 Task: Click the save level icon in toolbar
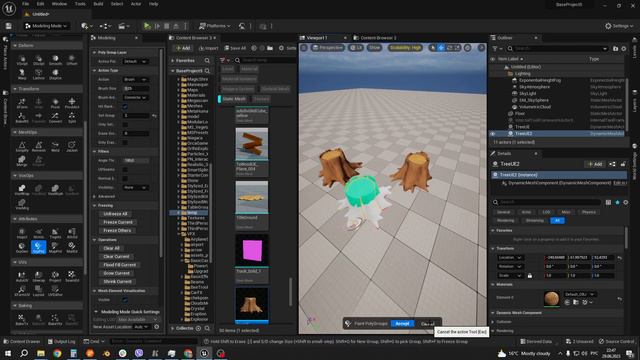pos(9,26)
